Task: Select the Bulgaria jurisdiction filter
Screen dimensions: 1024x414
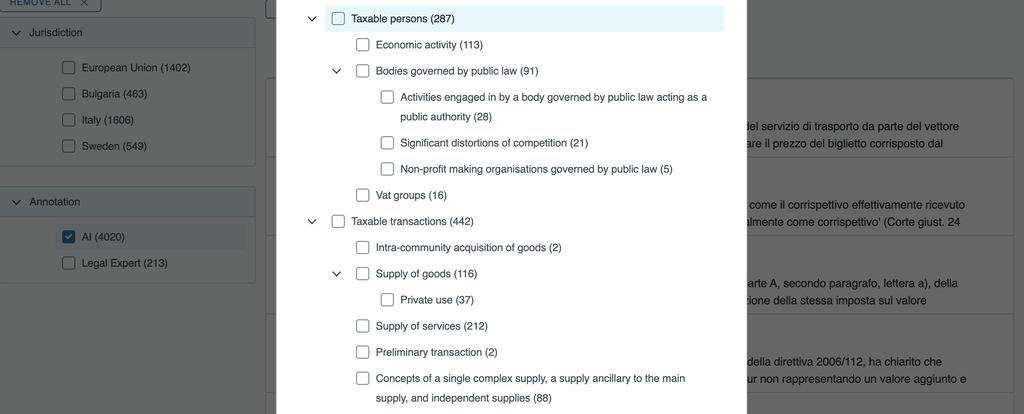Action: (x=69, y=94)
